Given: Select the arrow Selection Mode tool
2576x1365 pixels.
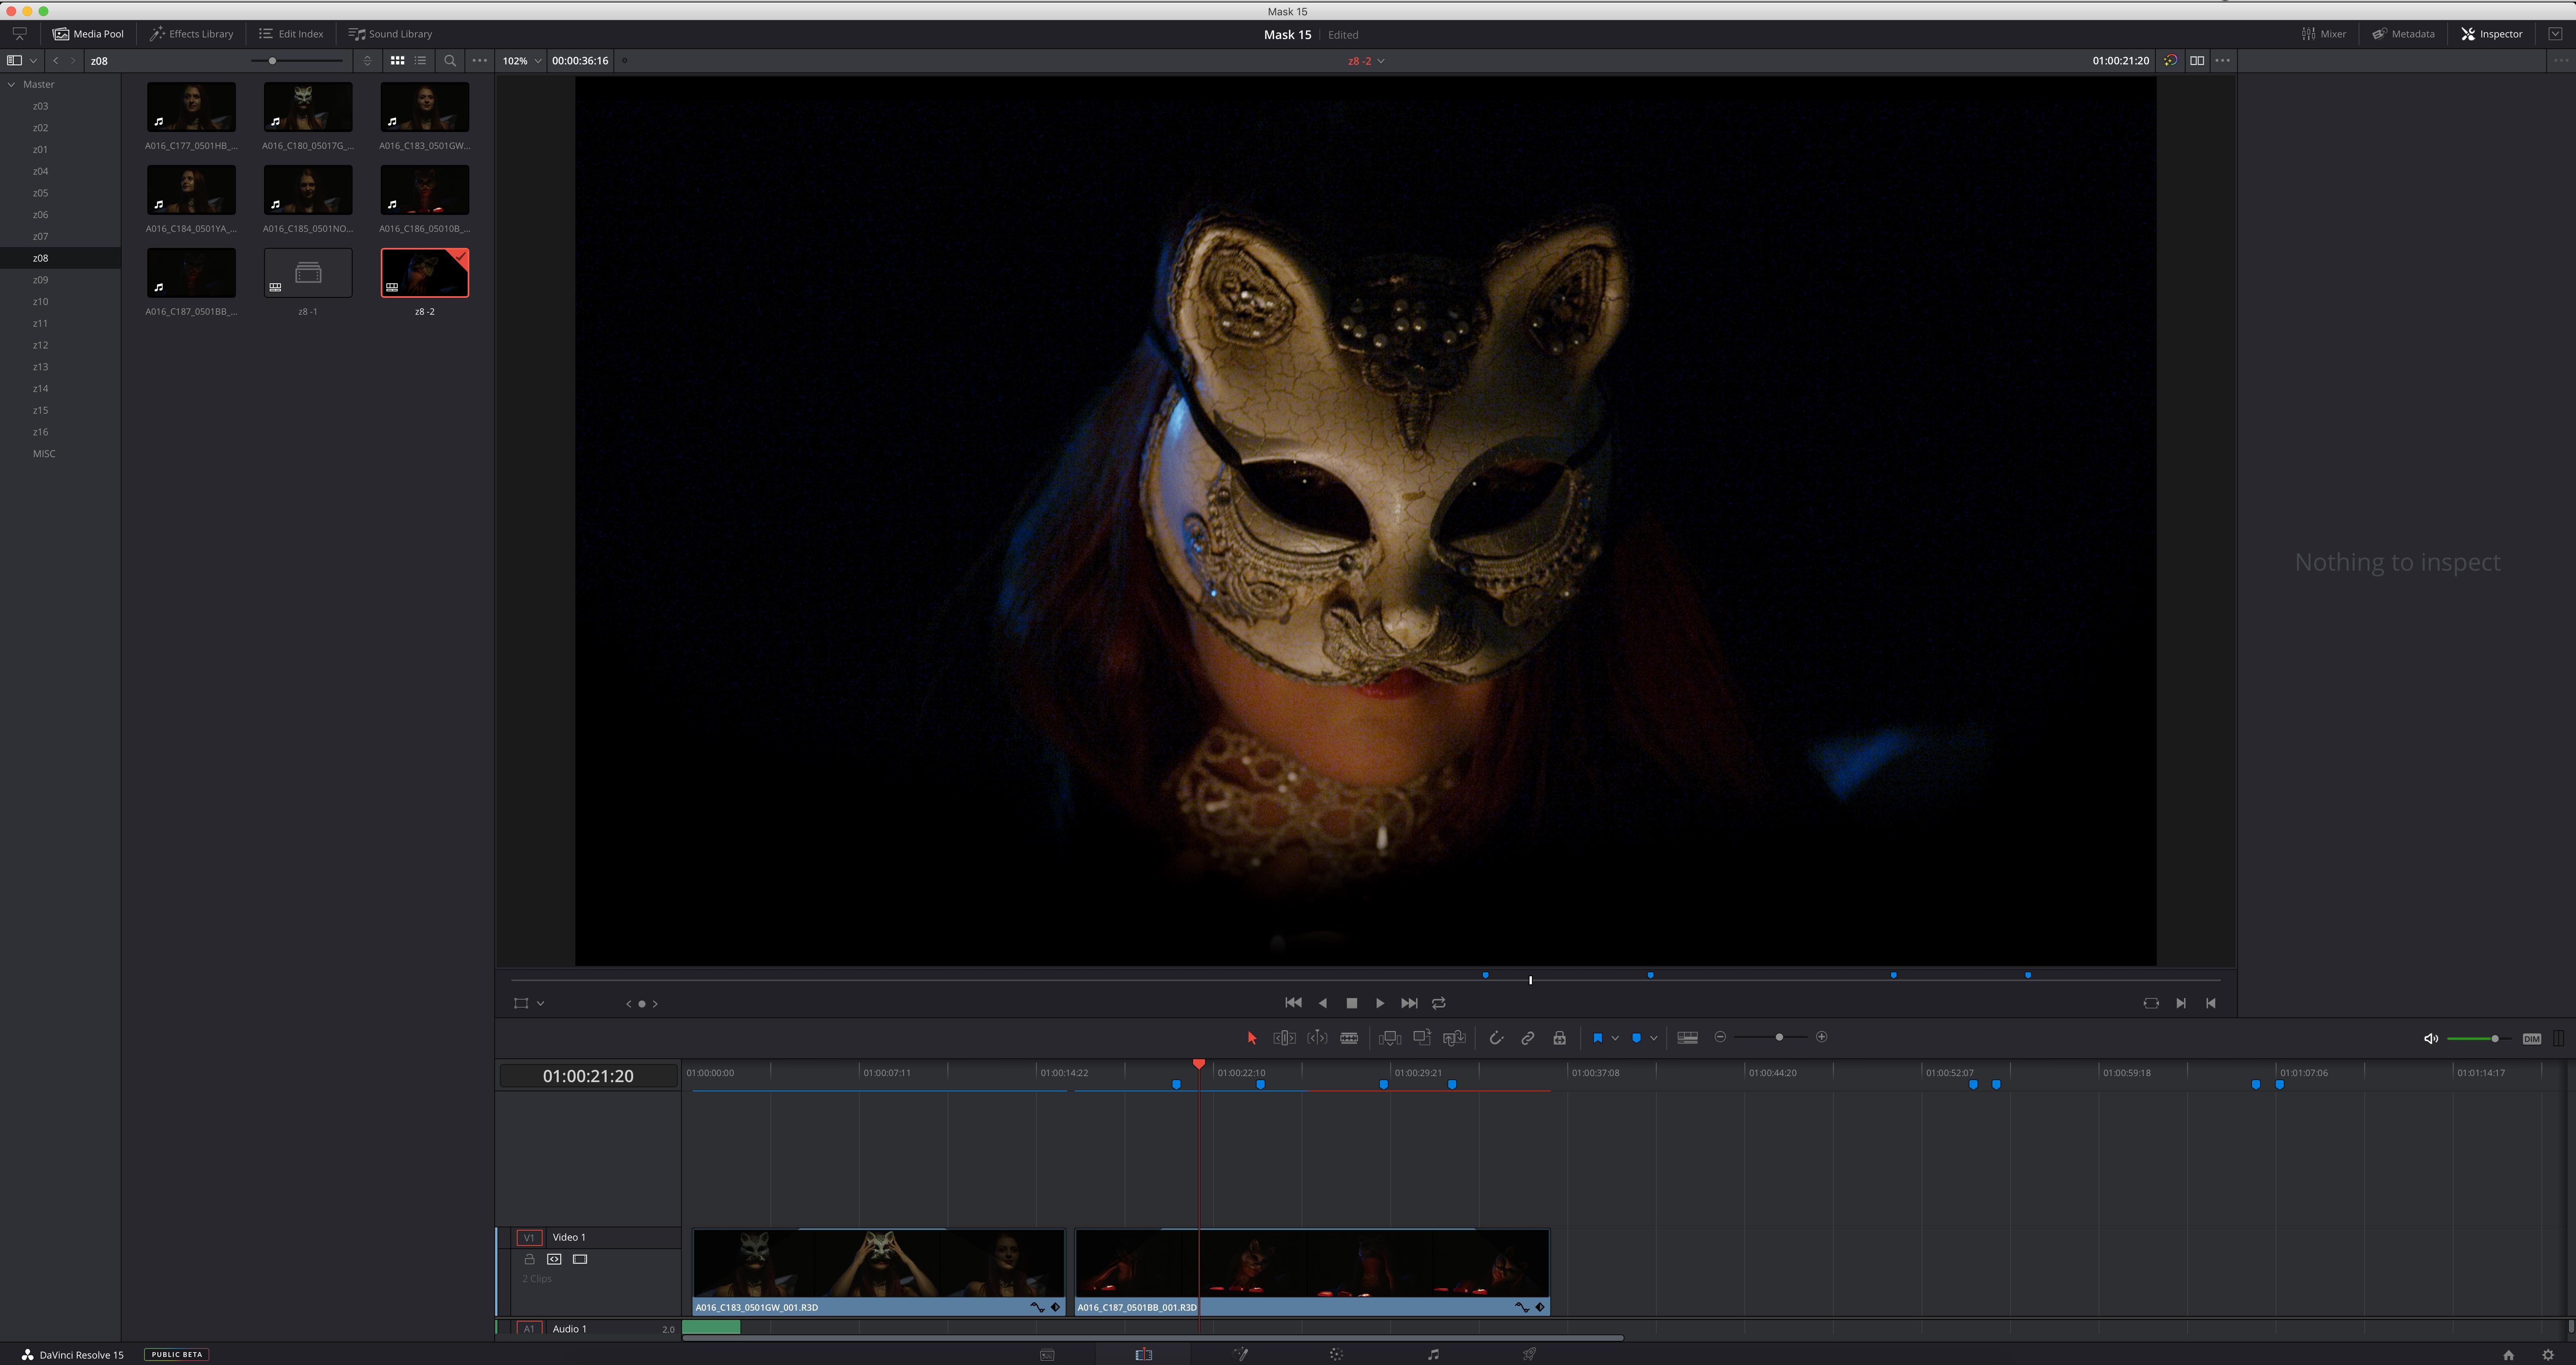Looking at the screenshot, I should tap(1252, 1038).
